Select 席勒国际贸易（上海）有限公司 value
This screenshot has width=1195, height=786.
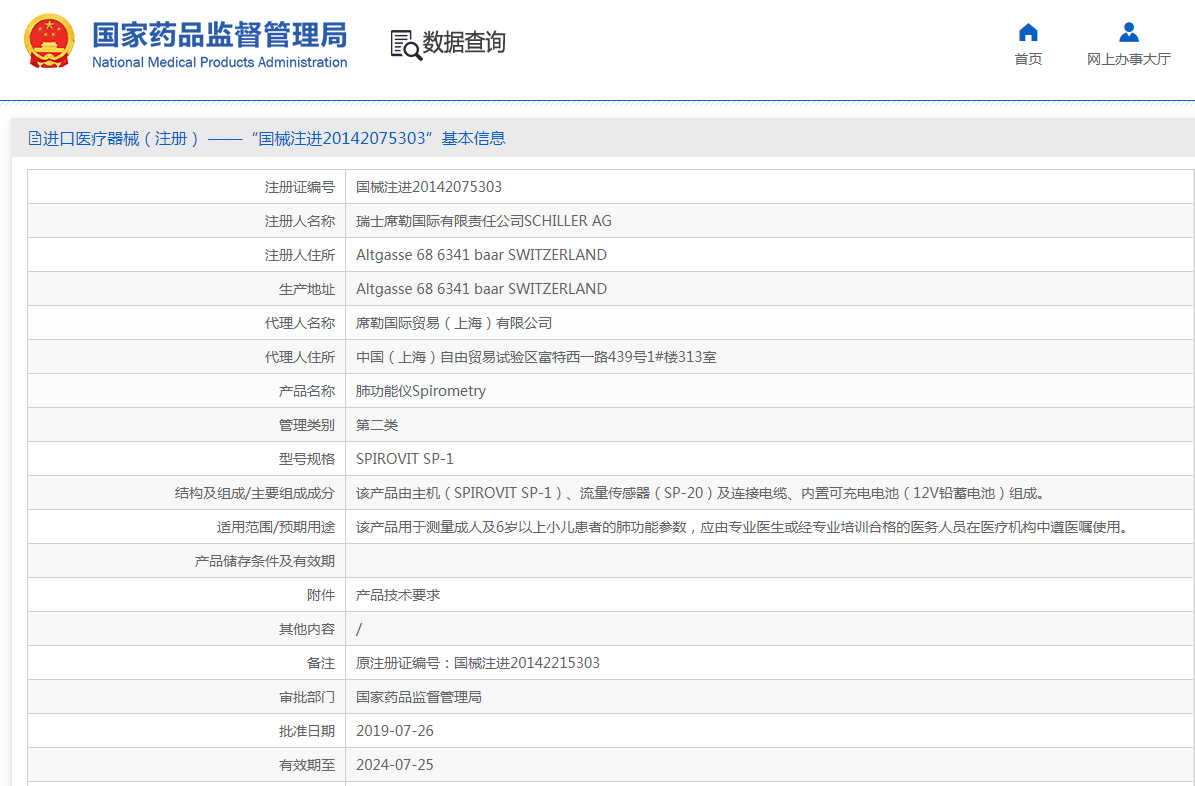454,323
